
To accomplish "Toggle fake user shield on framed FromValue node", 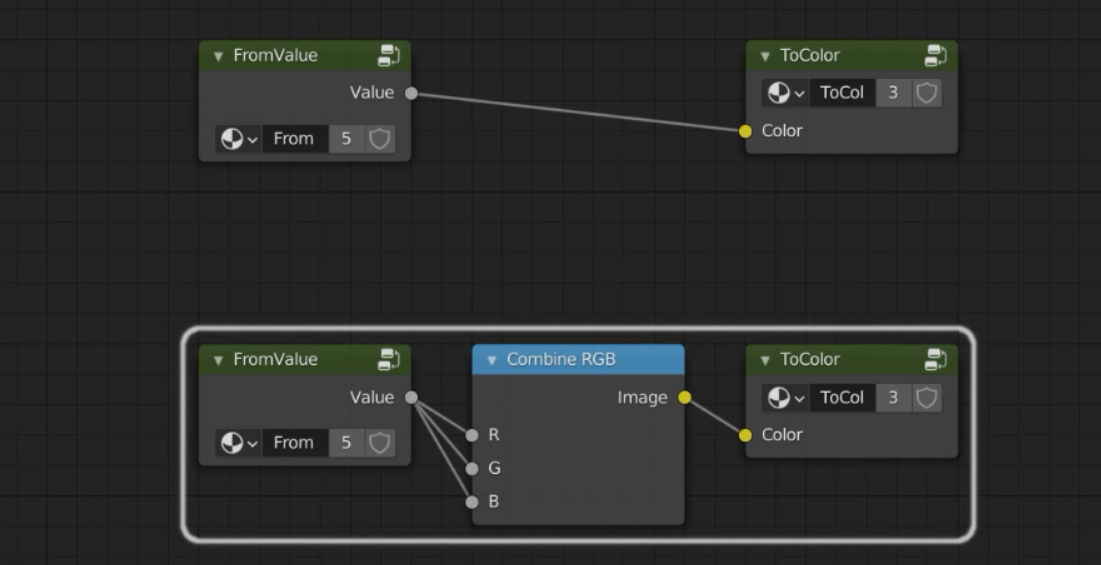I will click(x=380, y=443).
